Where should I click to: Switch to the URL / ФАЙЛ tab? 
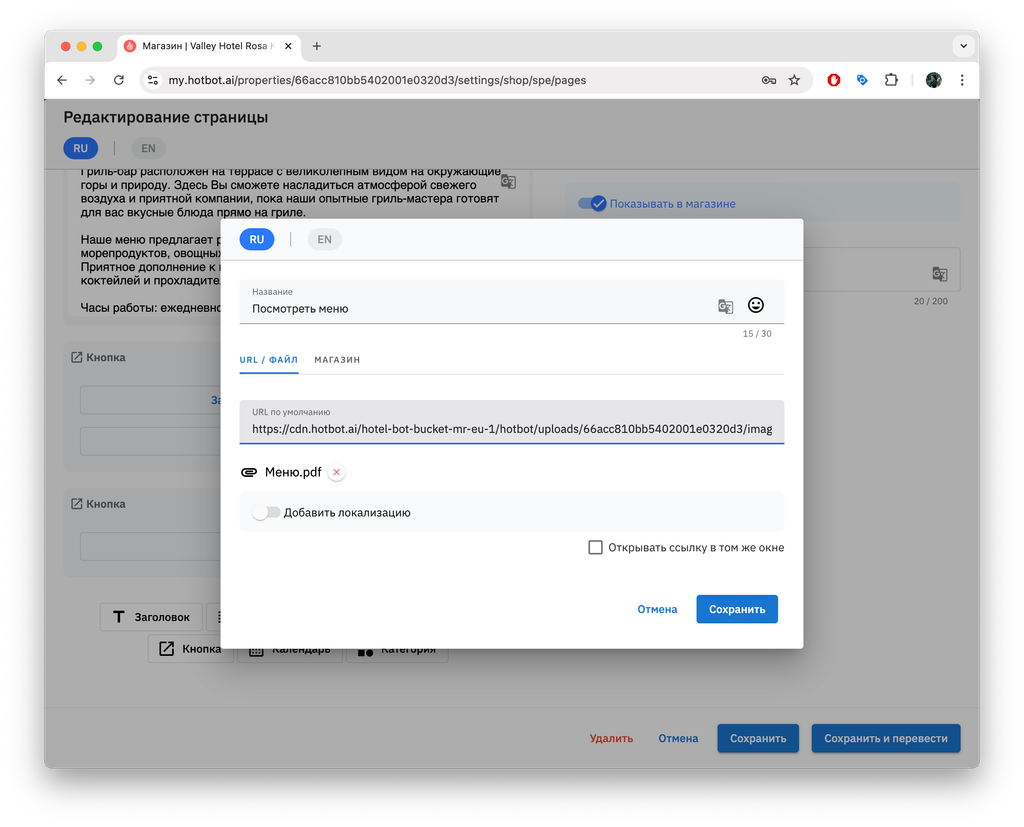tap(268, 360)
